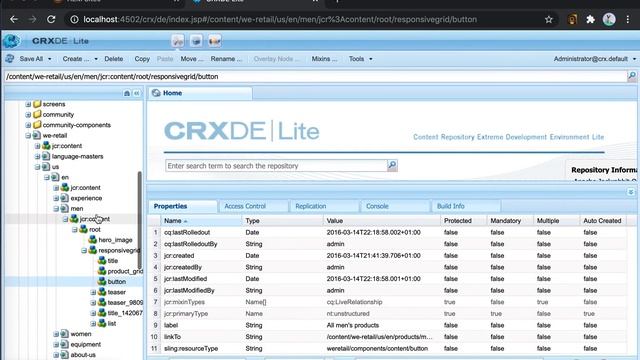Click the magnifier beside the path field

631,76
